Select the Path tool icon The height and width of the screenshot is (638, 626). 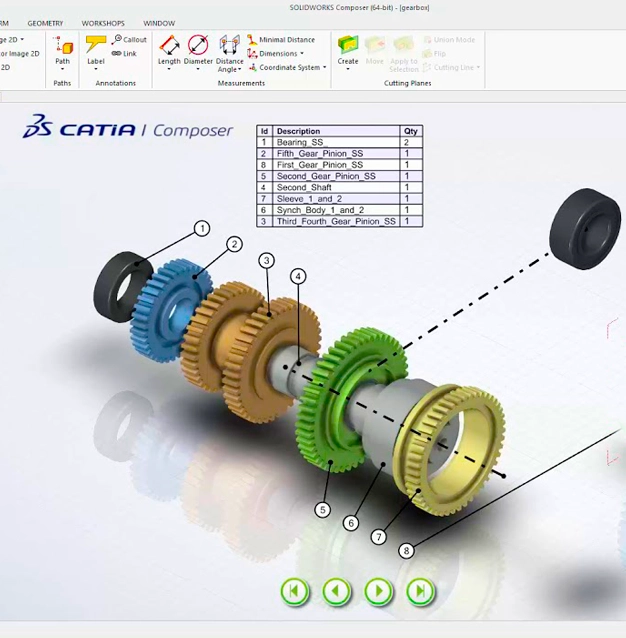tap(64, 45)
